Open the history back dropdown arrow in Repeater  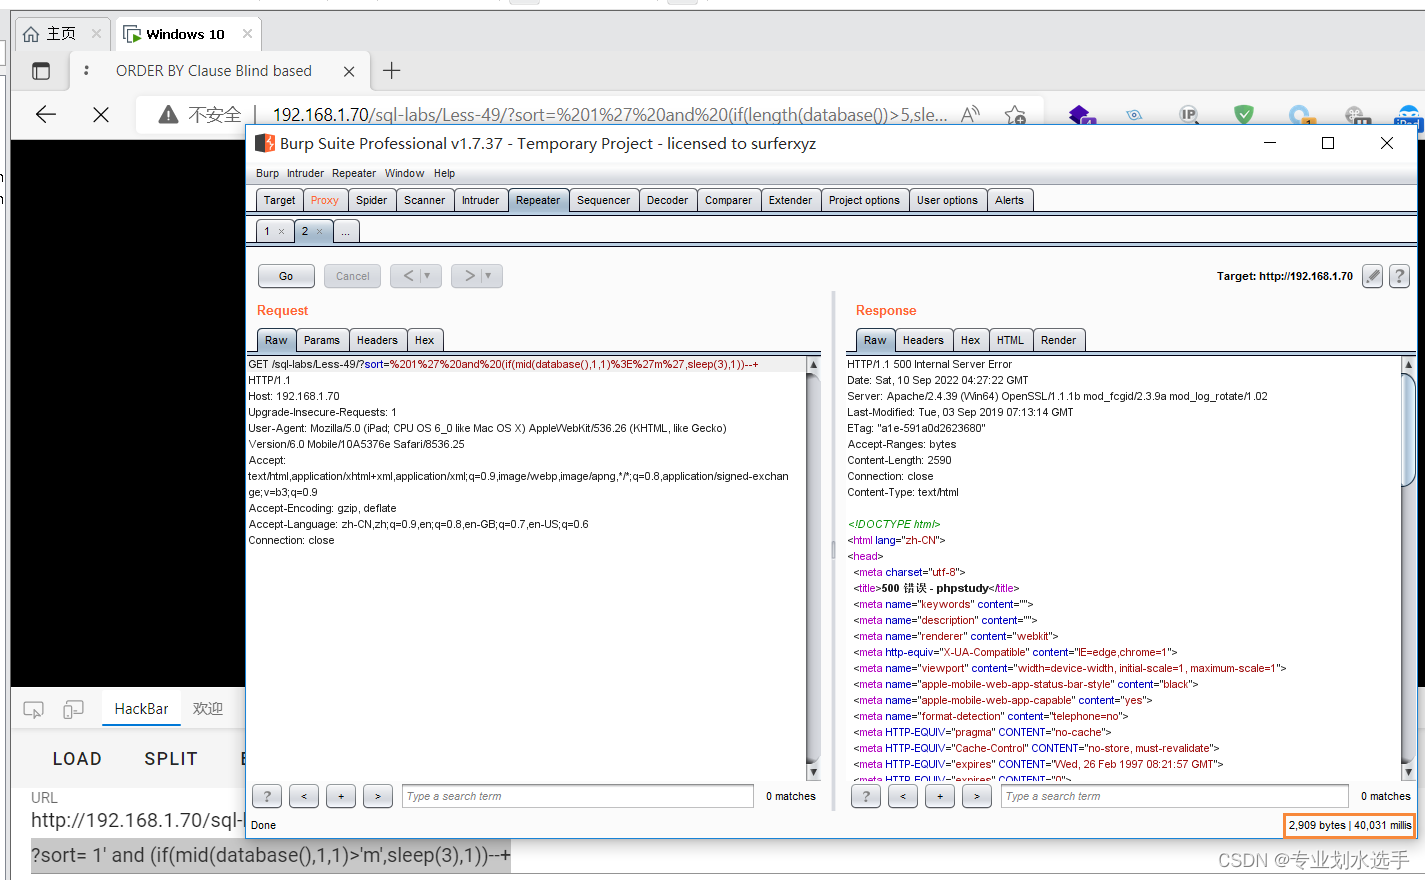pyautogui.click(x=427, y=276)
